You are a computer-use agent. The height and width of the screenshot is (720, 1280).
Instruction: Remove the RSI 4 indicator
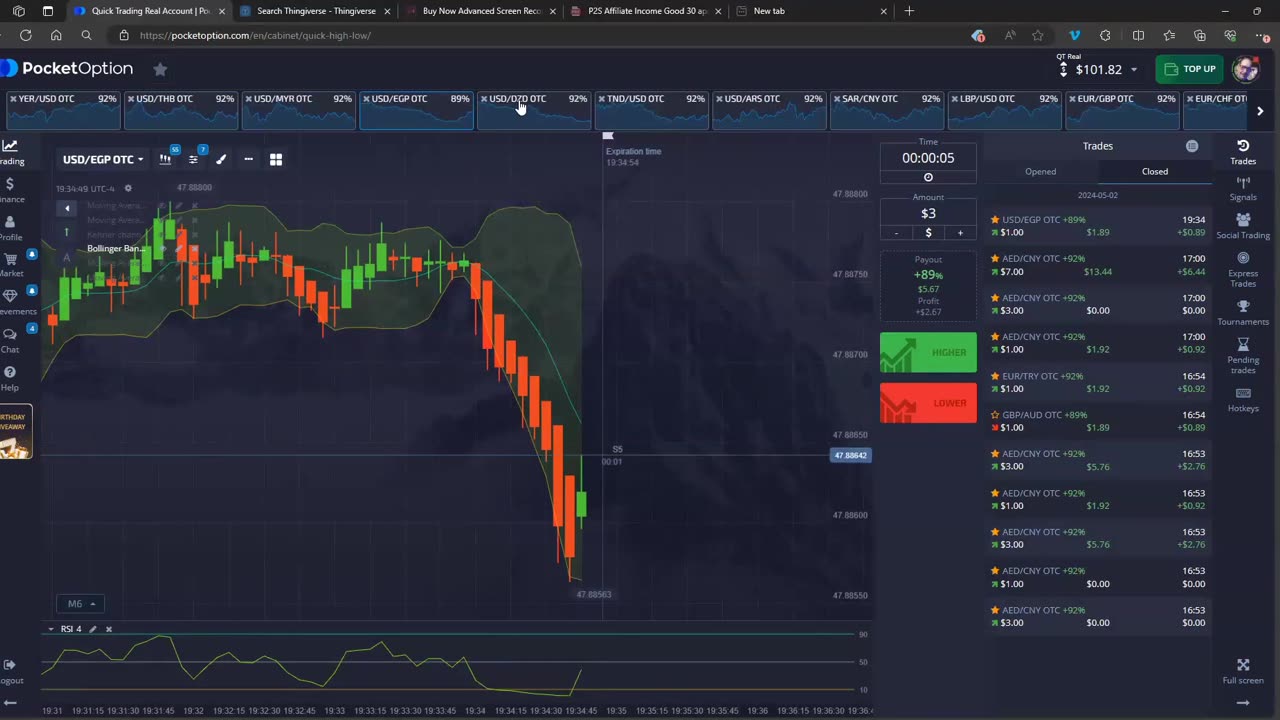point(109,629)
